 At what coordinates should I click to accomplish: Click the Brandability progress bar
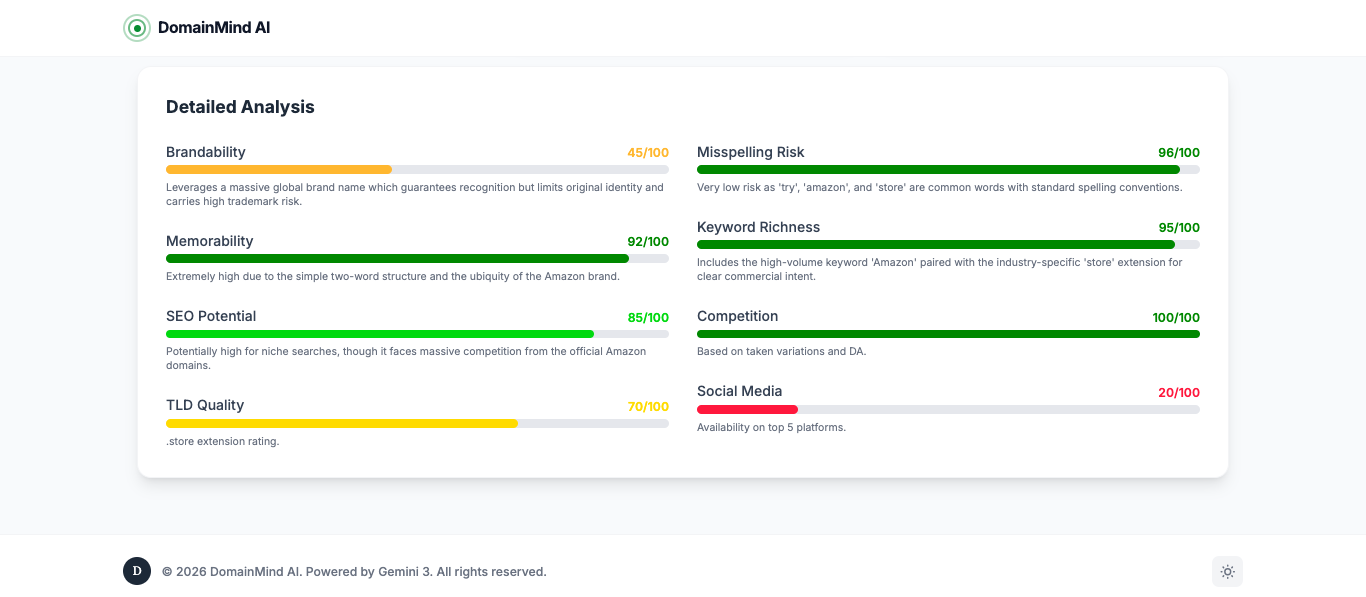coord(417,170)
